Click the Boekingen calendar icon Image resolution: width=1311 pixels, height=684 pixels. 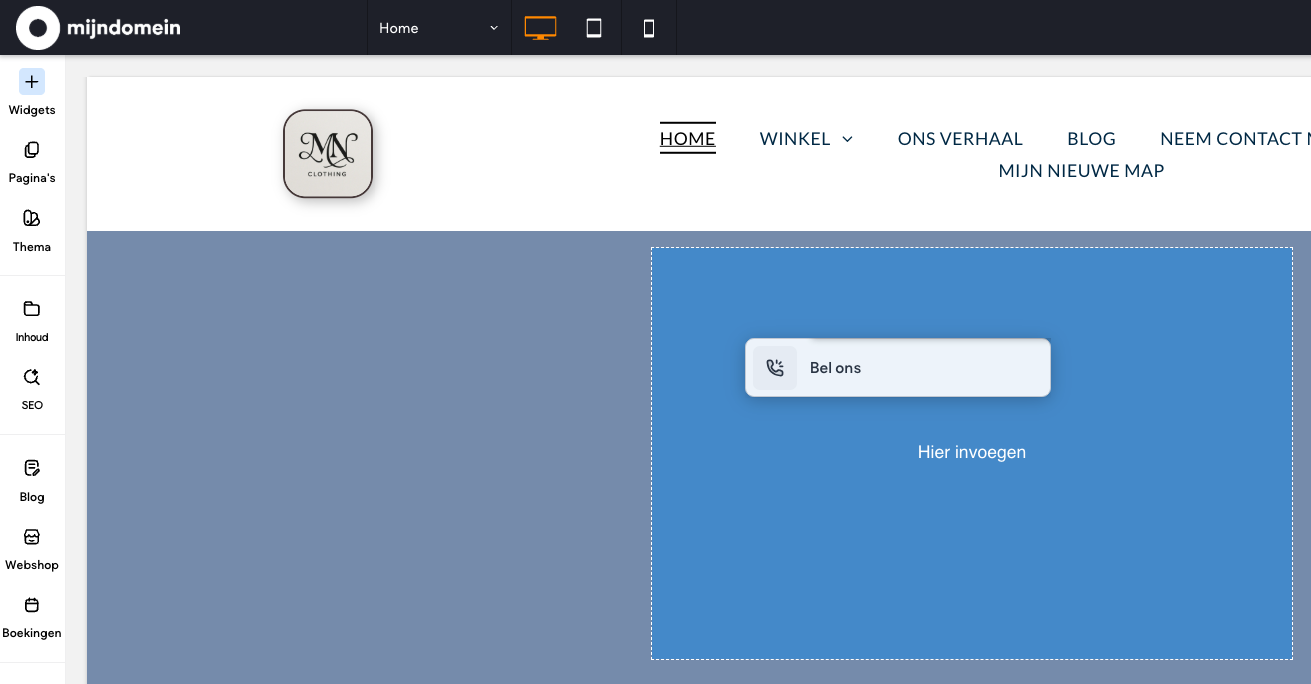click(x=32, y=605)
